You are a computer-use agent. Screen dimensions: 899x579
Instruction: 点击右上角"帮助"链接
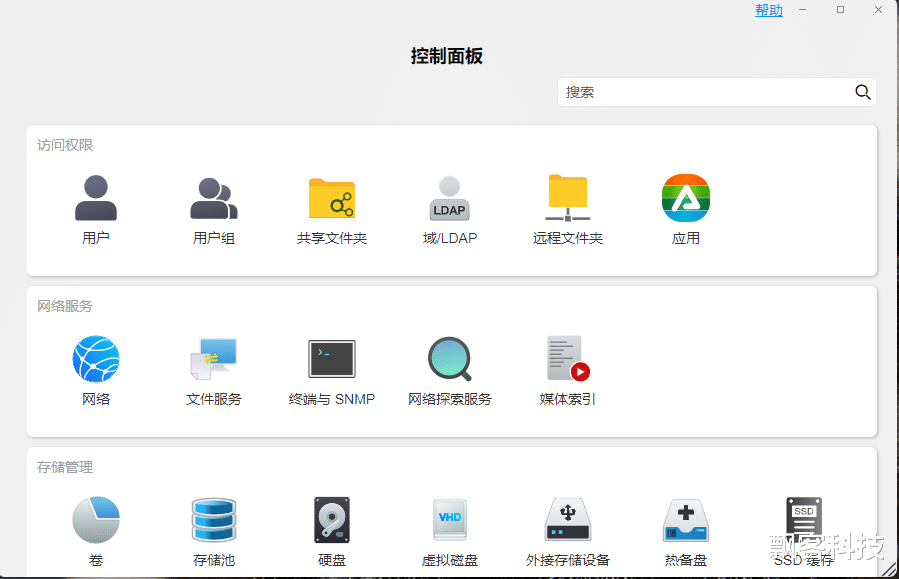(768, 10)
